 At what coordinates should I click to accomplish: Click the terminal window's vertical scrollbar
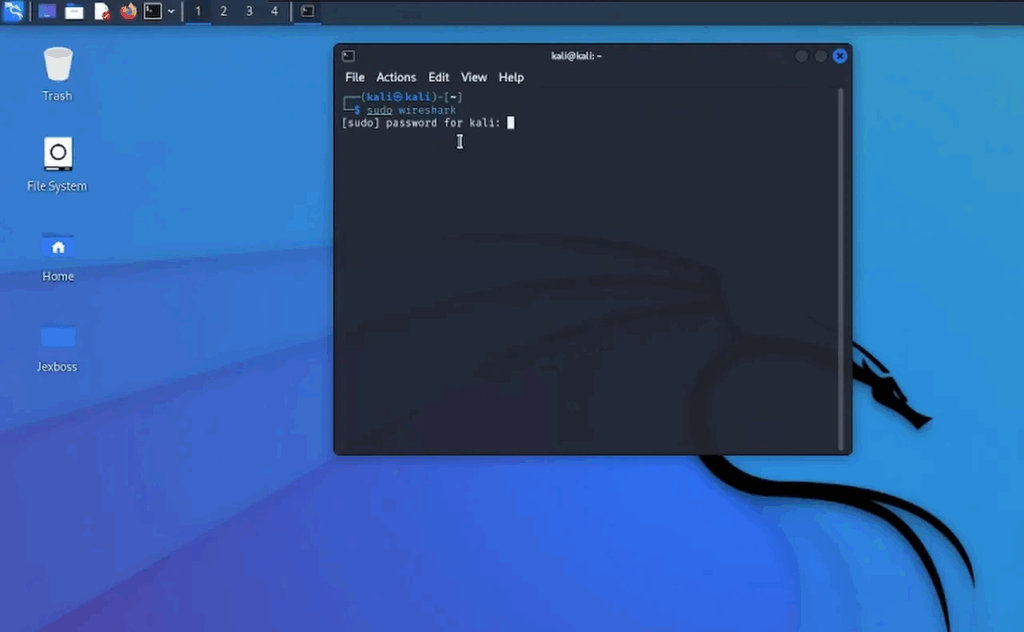point(841,268)
